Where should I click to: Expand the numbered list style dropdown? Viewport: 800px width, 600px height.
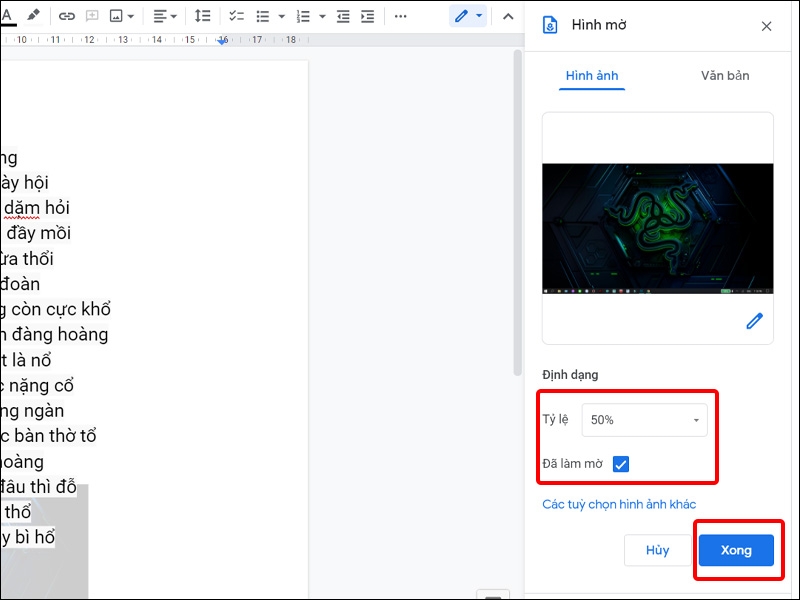(x=322, y=17)
